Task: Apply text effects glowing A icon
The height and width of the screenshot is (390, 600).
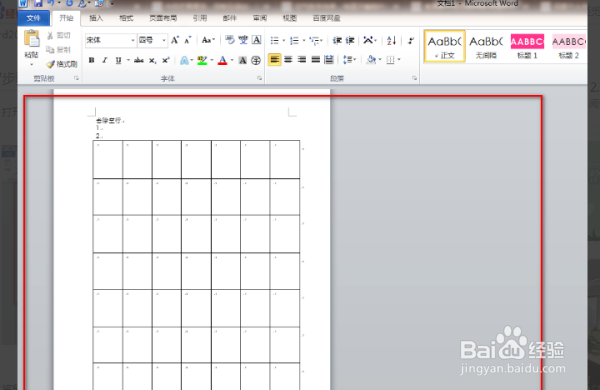Action: point(184,60)
